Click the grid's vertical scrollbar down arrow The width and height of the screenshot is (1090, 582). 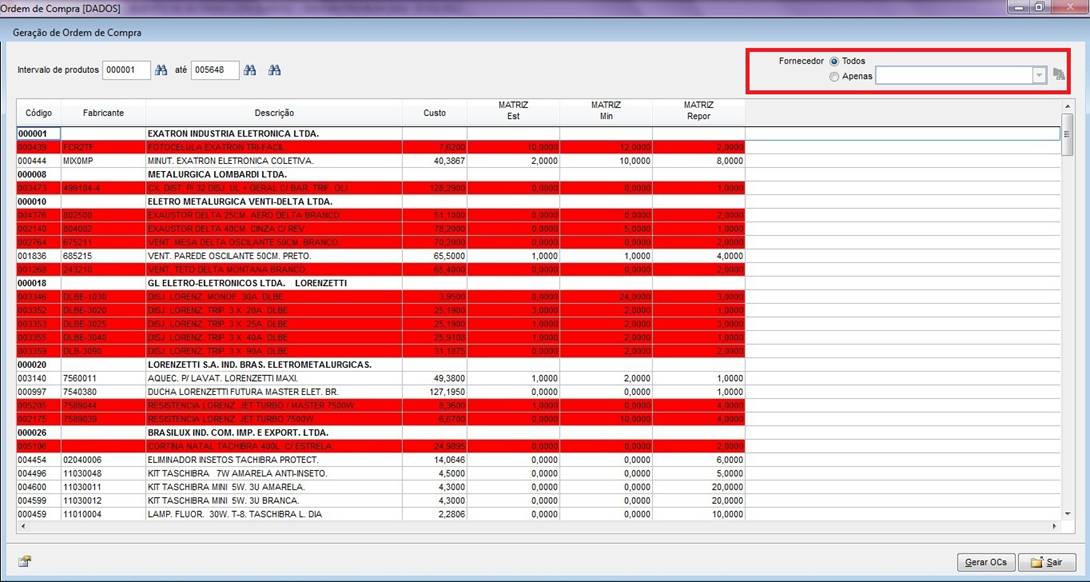1068,514
